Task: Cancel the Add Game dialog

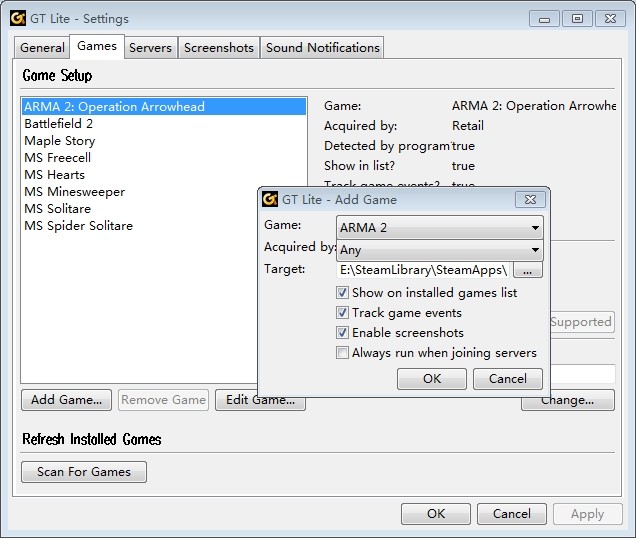Action: click(x=507, y=379)
